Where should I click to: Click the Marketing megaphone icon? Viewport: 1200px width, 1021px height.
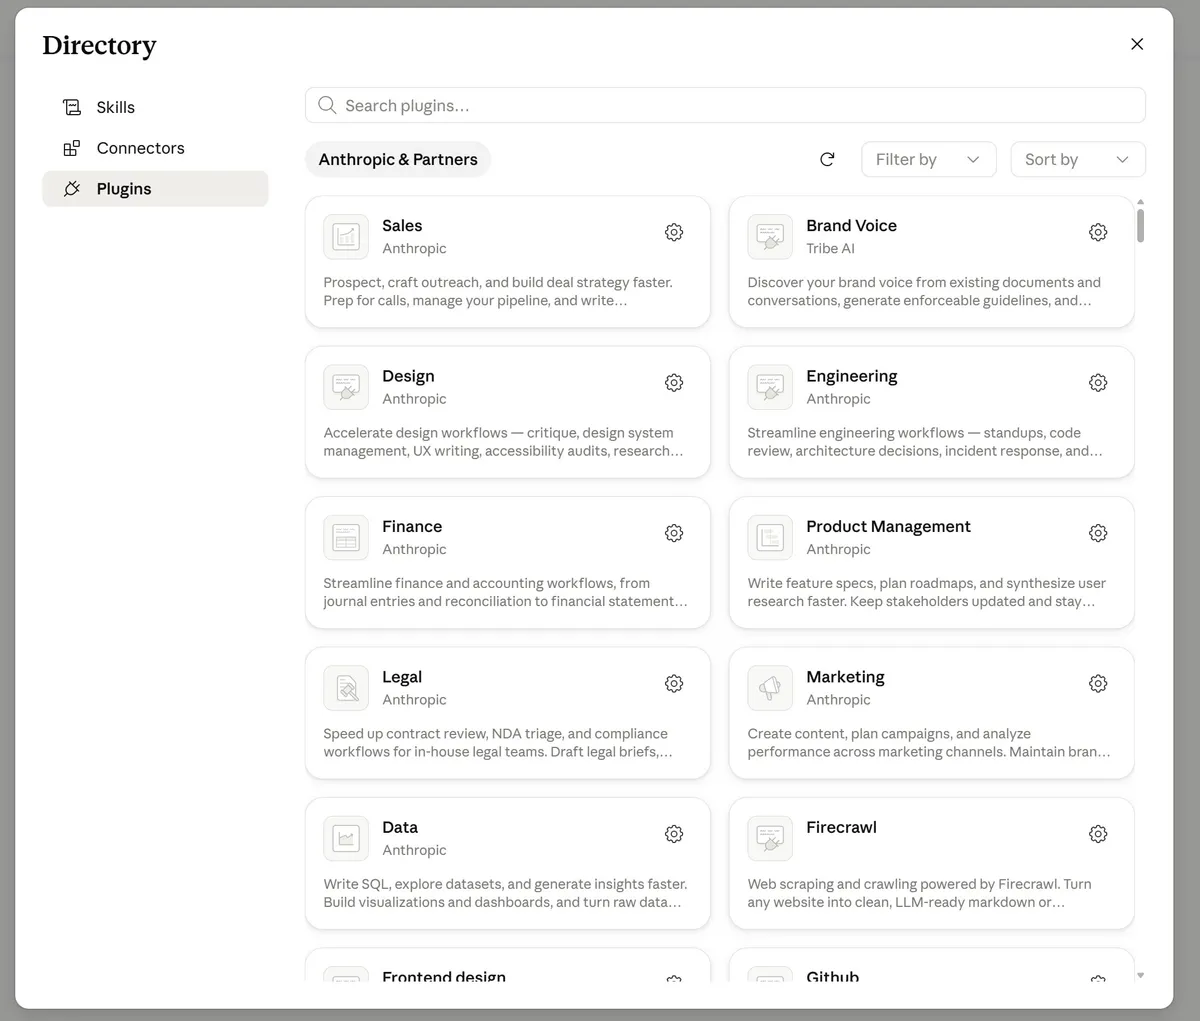click(770, 688)
